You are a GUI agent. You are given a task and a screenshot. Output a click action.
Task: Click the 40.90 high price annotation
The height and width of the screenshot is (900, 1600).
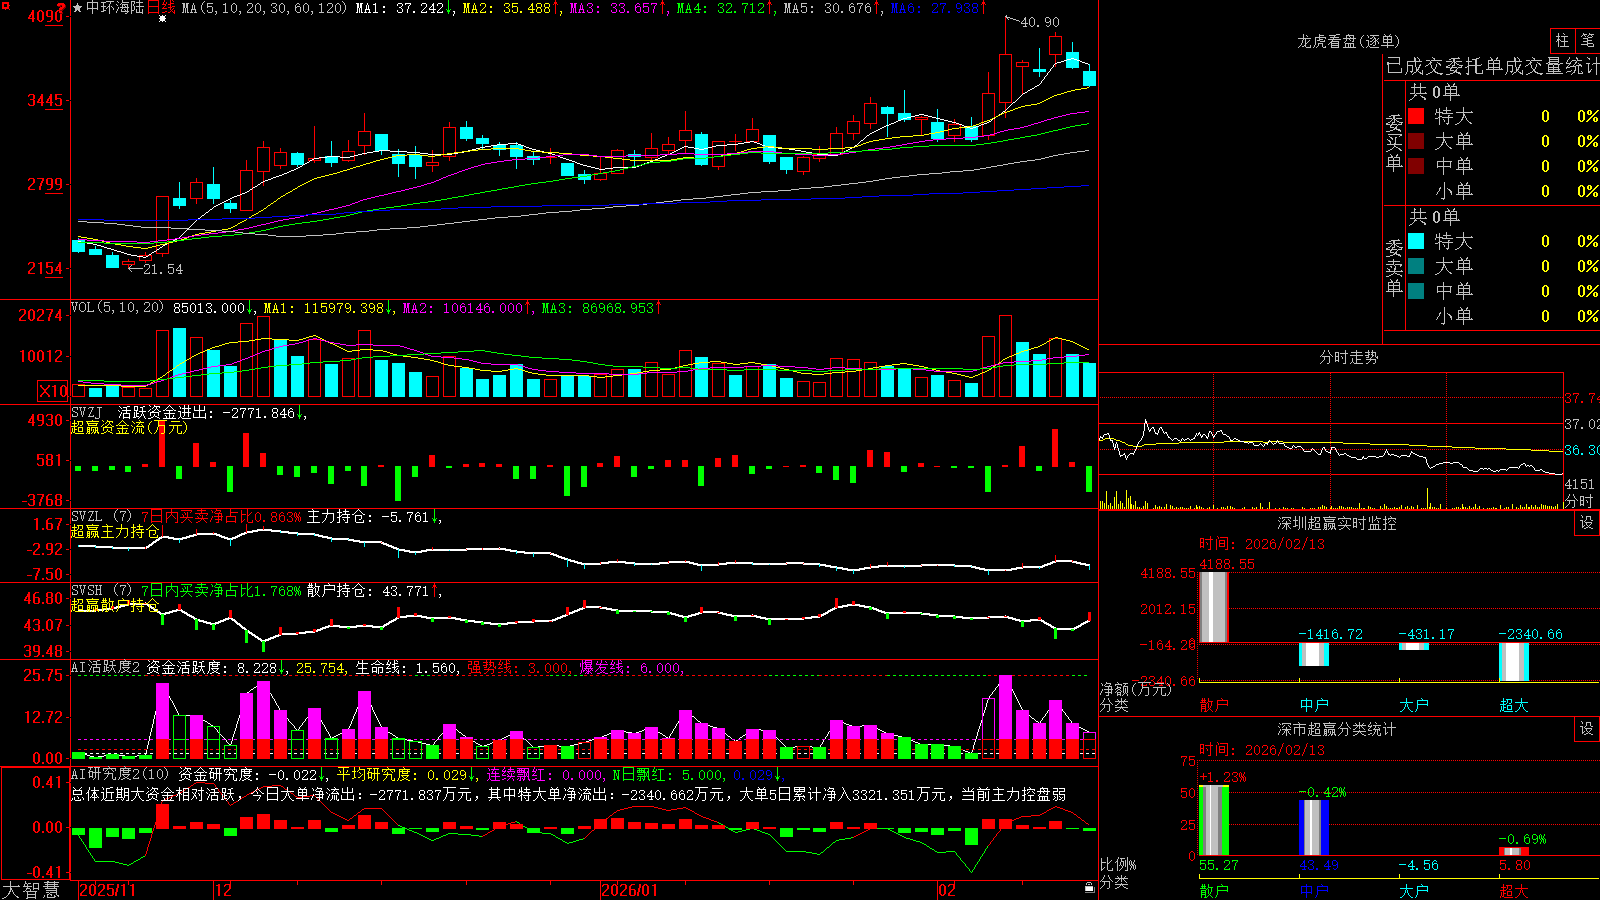(x=1040, y=22)
